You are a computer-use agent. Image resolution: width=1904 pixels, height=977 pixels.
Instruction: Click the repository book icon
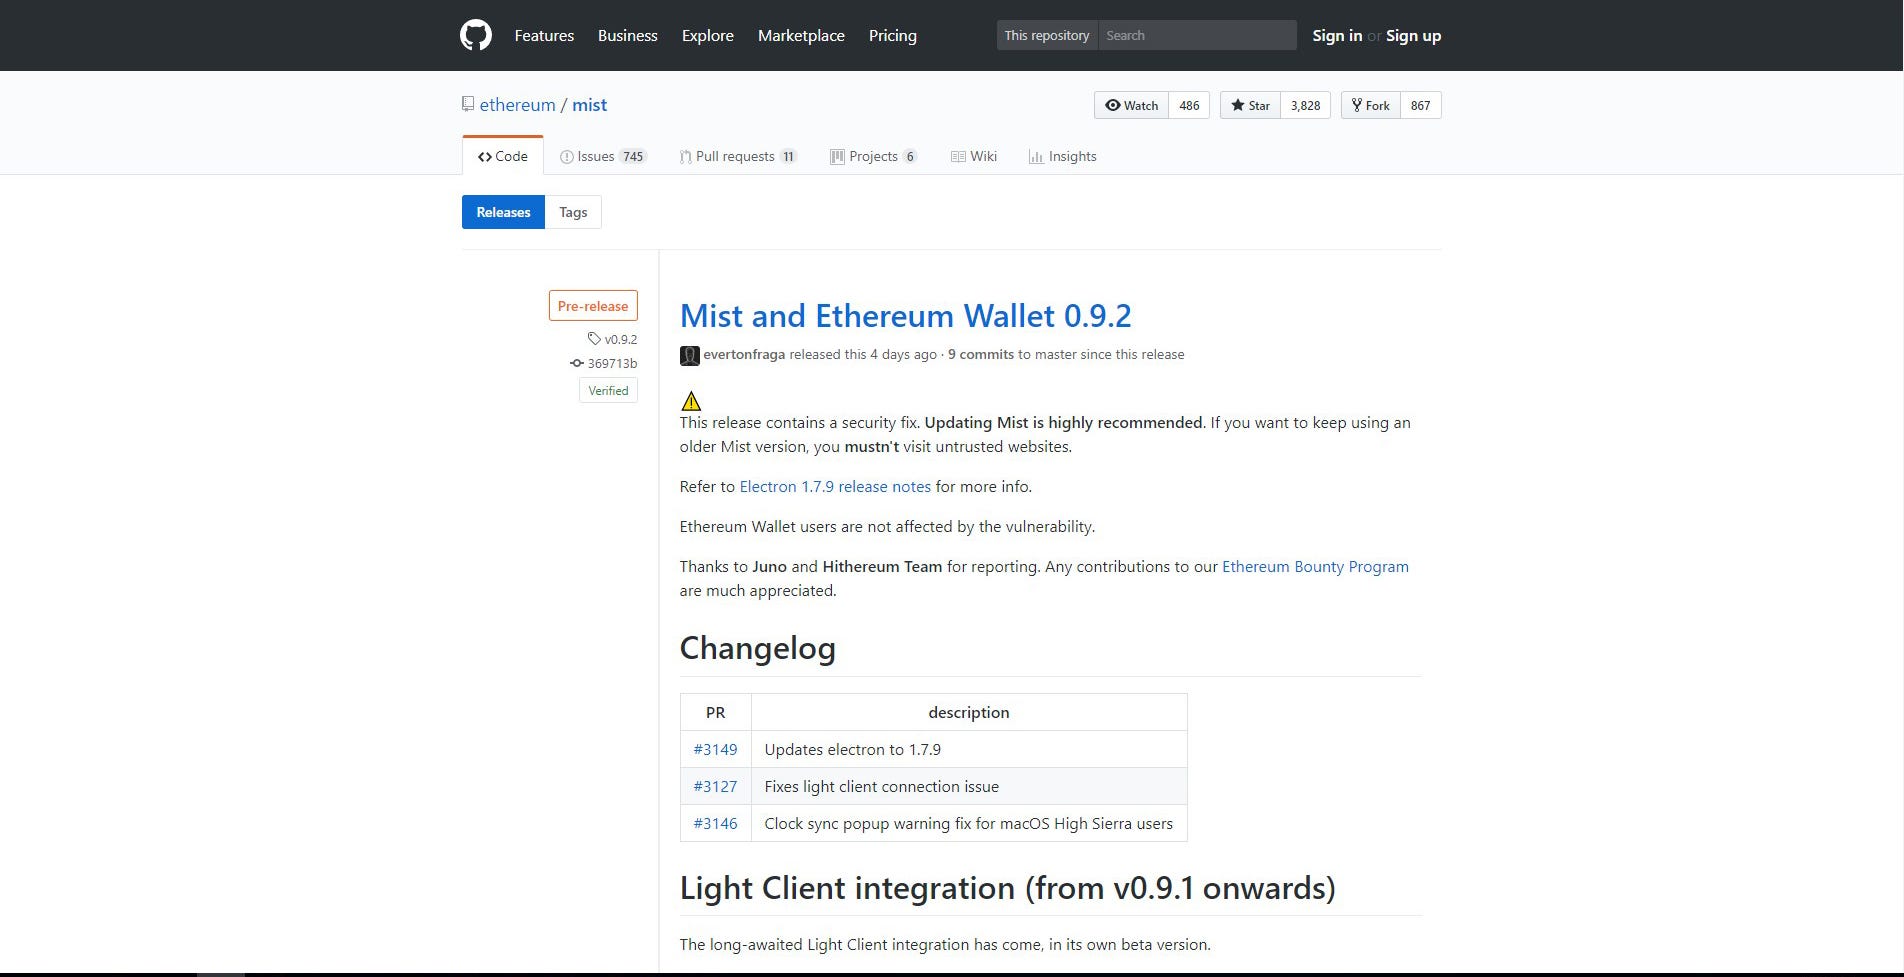click(x=468, y=104)
